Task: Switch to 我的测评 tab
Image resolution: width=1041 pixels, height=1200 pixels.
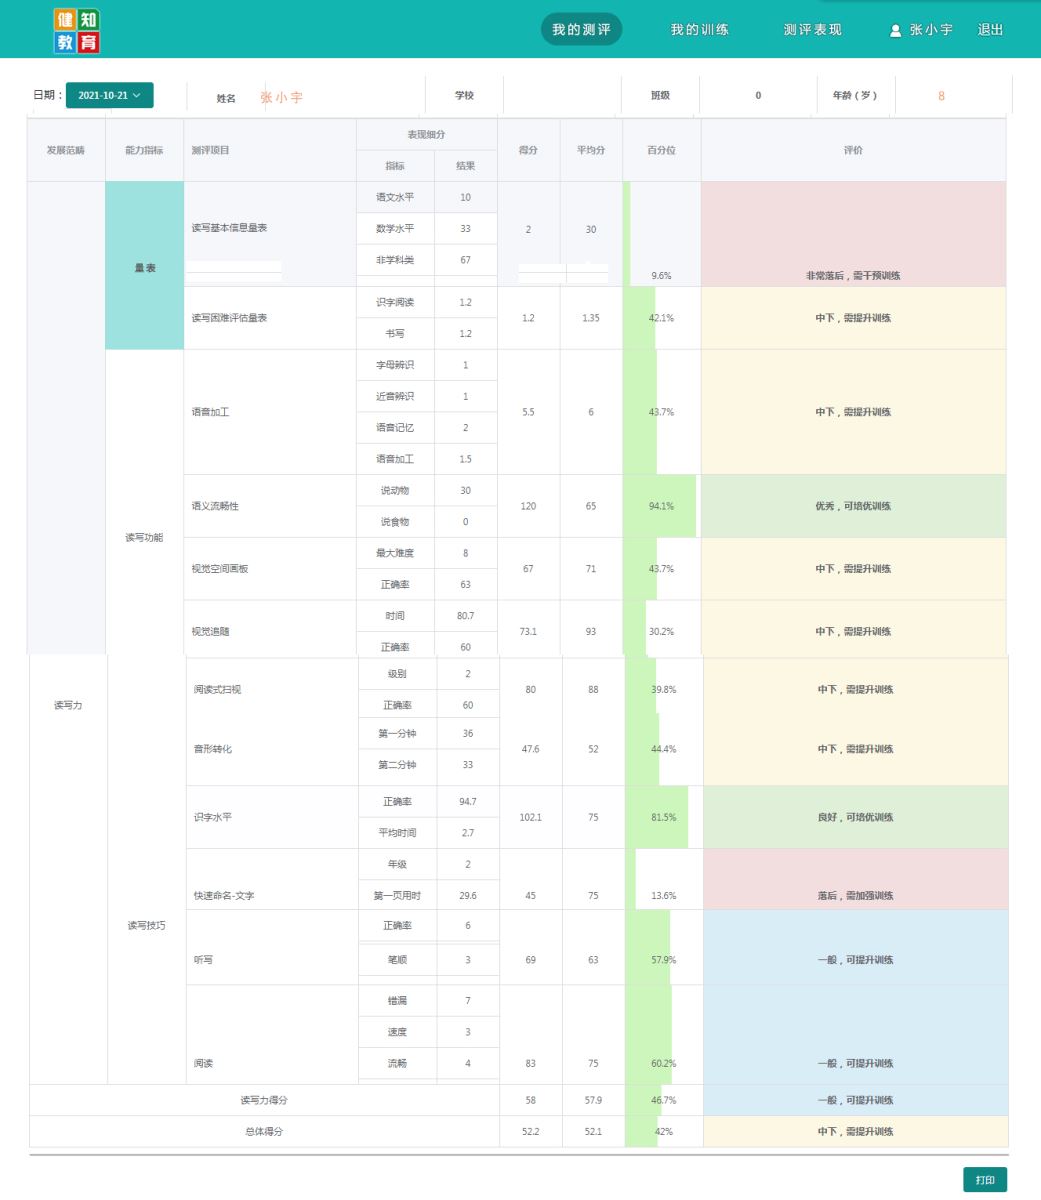Action: coord(581,30)
